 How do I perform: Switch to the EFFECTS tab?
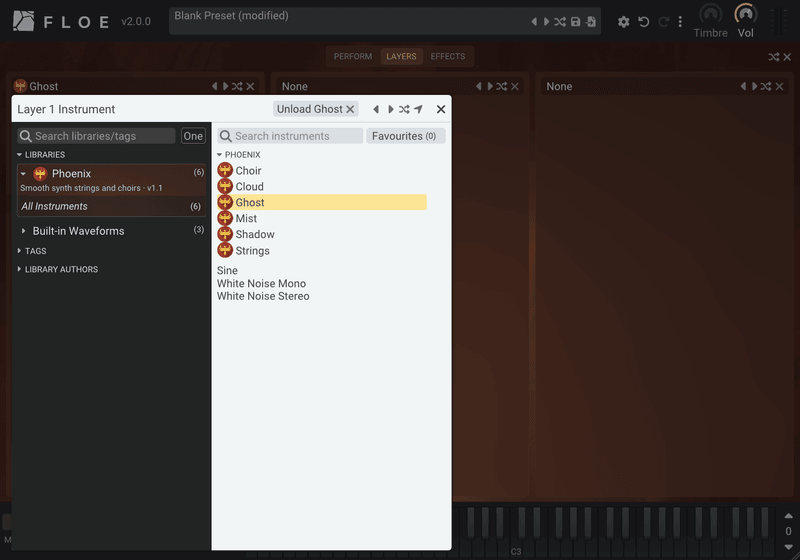coord(448,57)
